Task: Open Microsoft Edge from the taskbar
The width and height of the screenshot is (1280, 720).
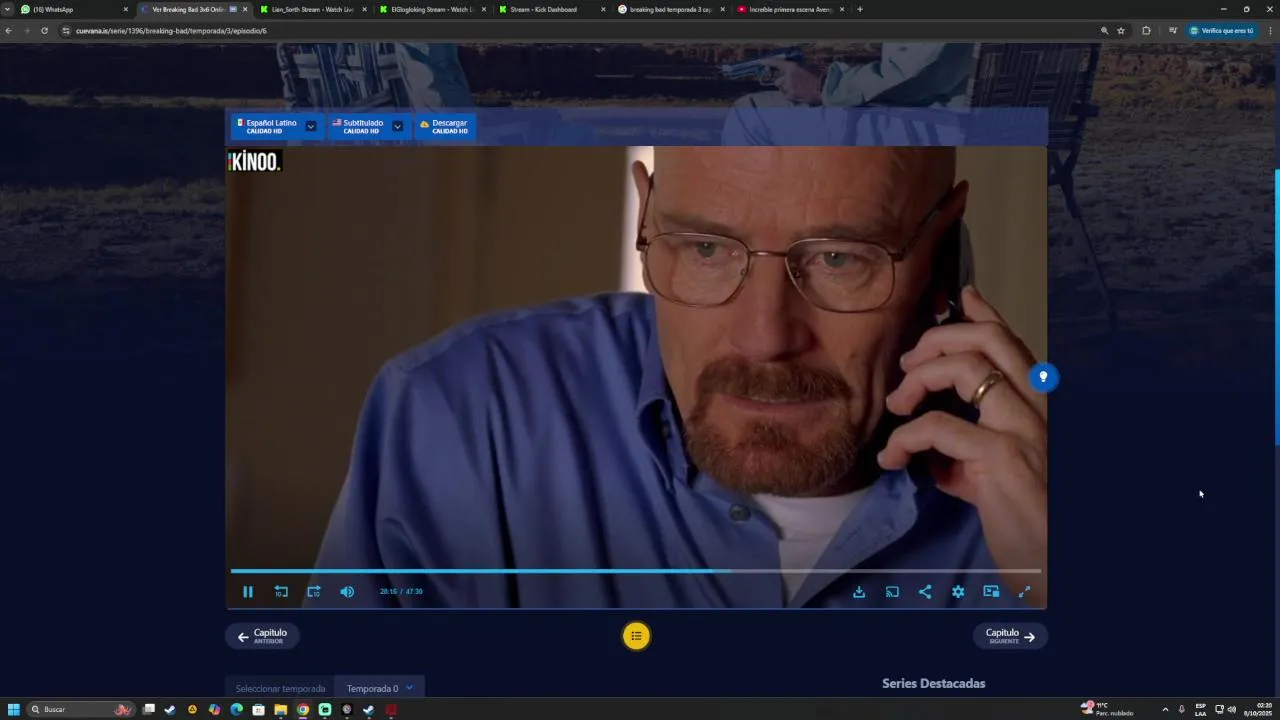Action: click(x=237, y=710)
